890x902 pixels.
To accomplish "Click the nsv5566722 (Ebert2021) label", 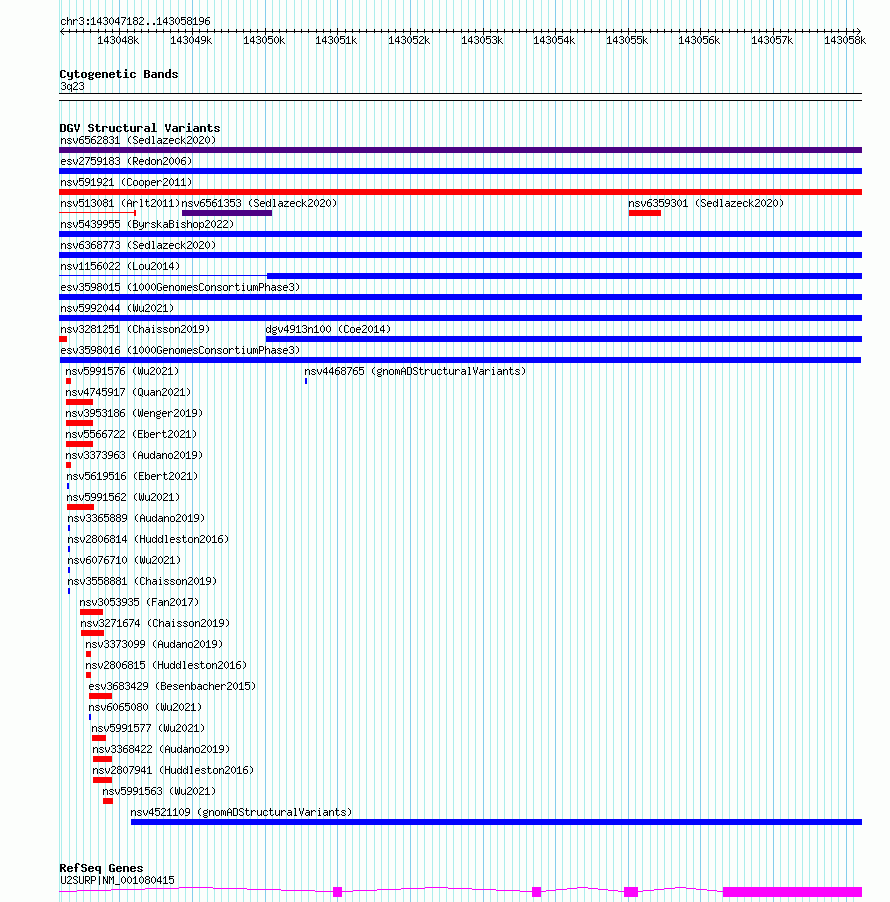I will (x=131, y=434).
